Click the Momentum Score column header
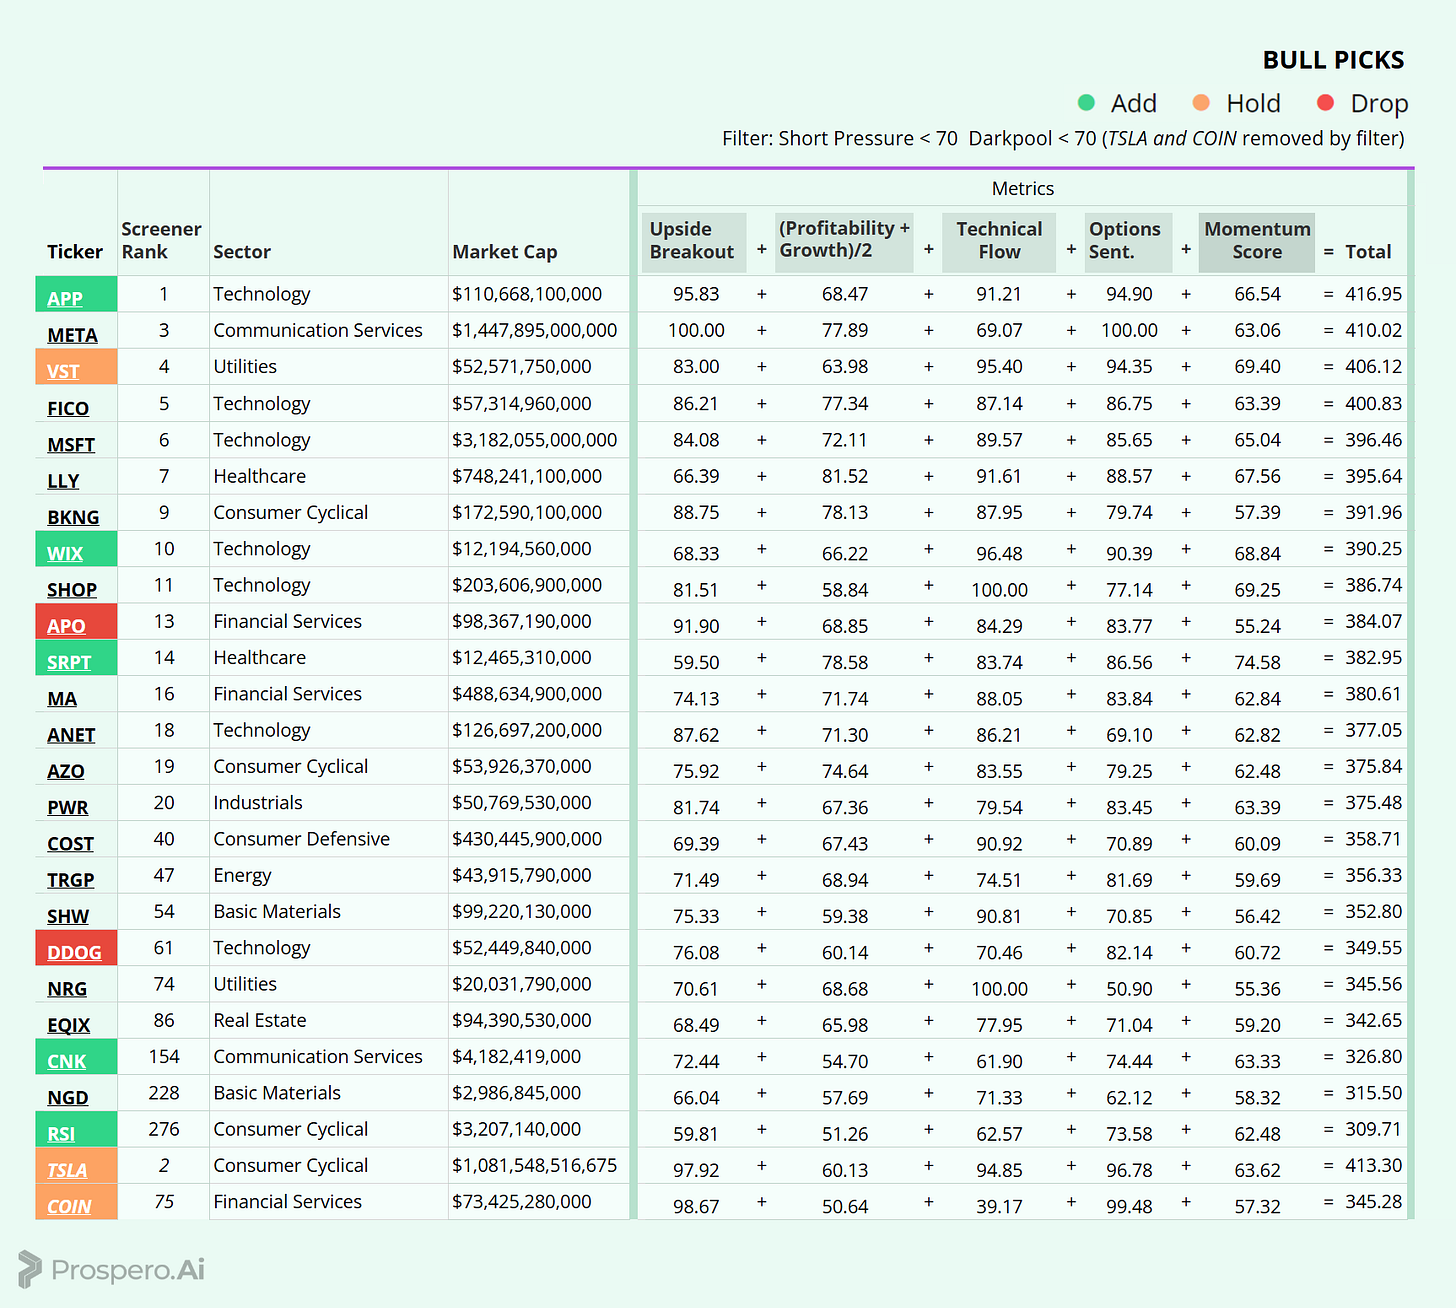 pos(1257,241)
